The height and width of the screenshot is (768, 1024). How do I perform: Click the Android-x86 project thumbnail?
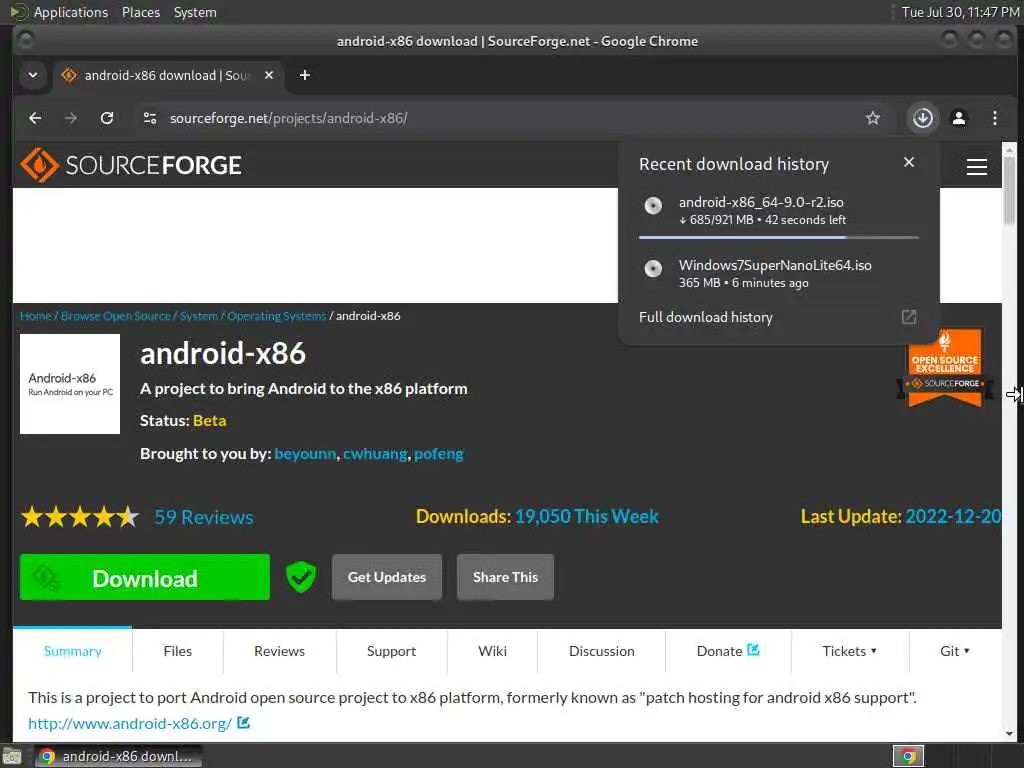(x=70, y=384)
